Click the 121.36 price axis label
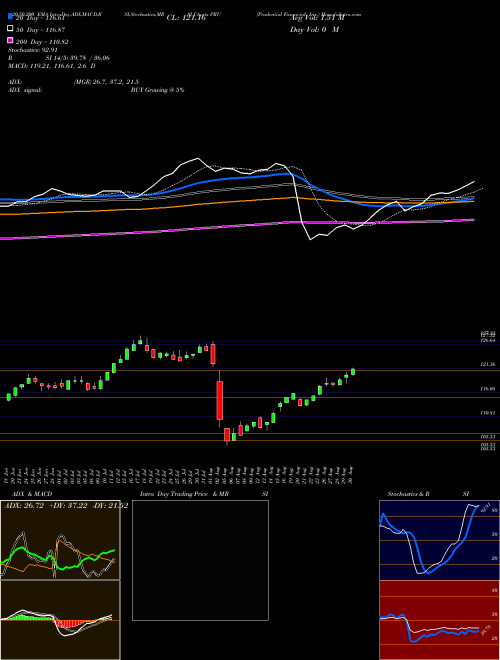Viewport: 500px width, 660px height. click(x=487, y=365)
